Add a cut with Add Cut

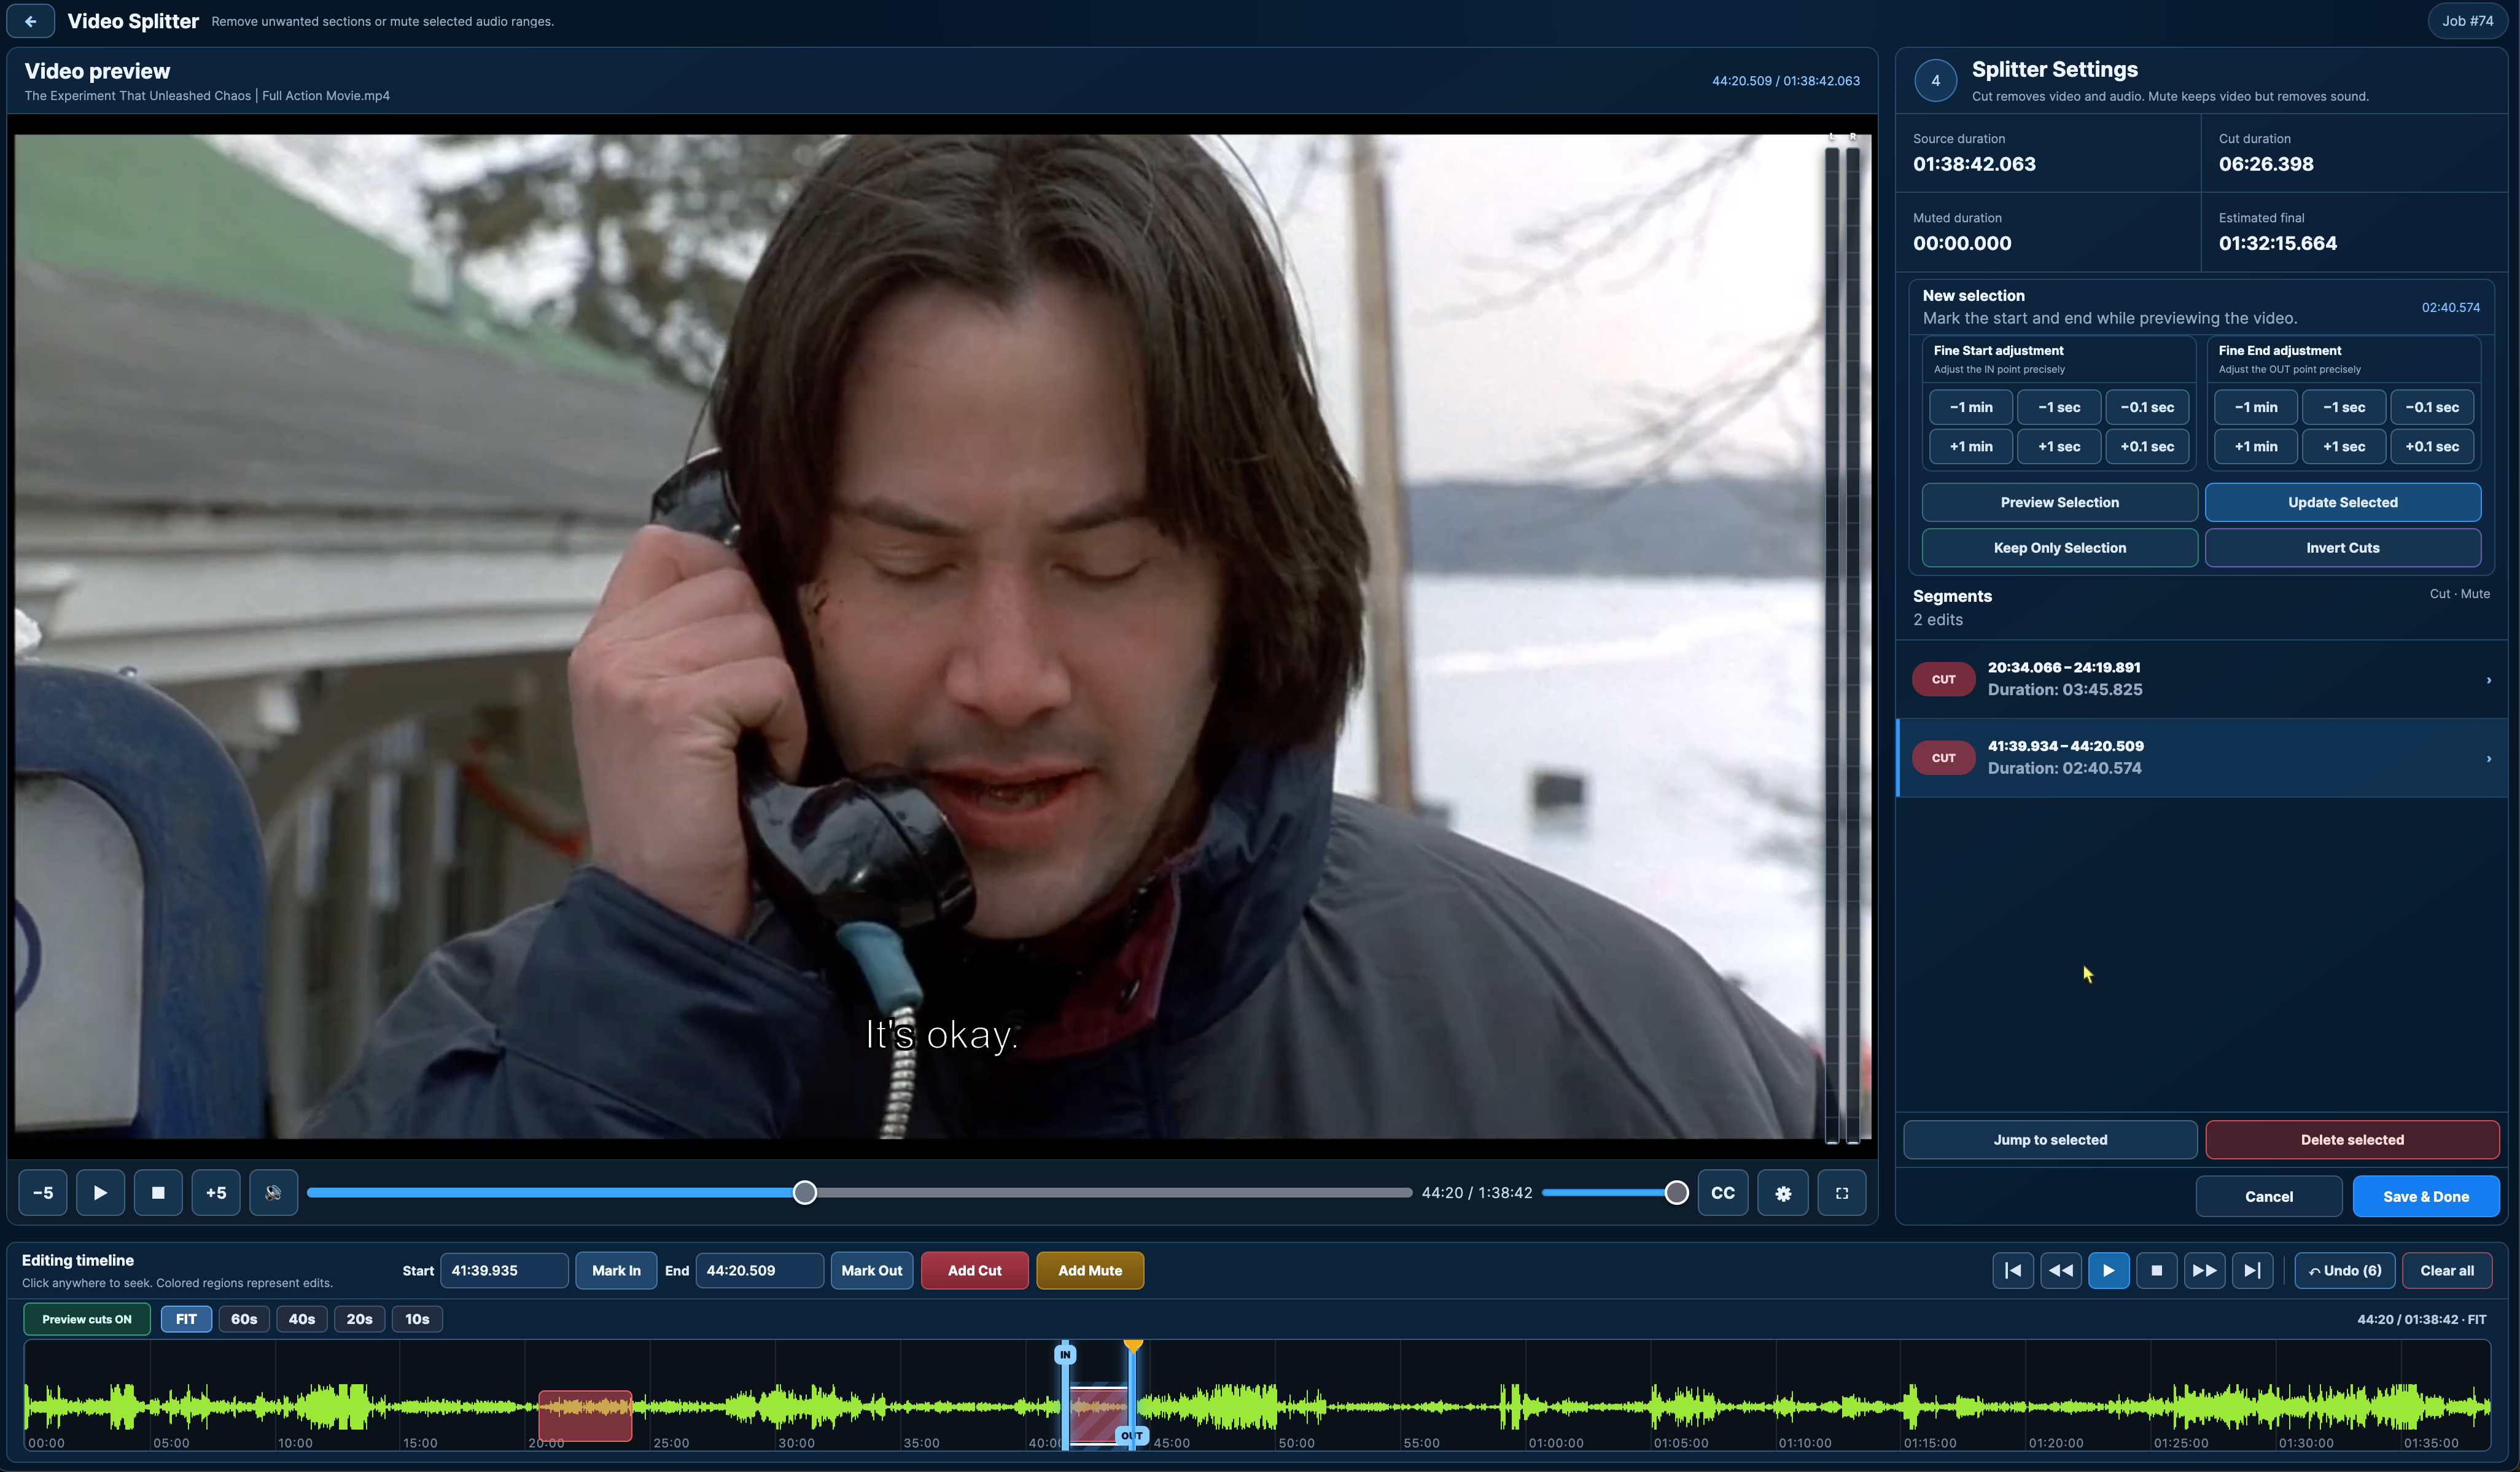click(974, 1270)
